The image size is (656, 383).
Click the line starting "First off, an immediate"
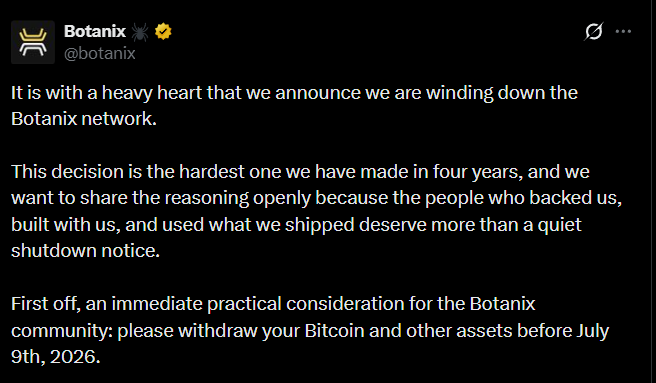(x=273, y=304)
